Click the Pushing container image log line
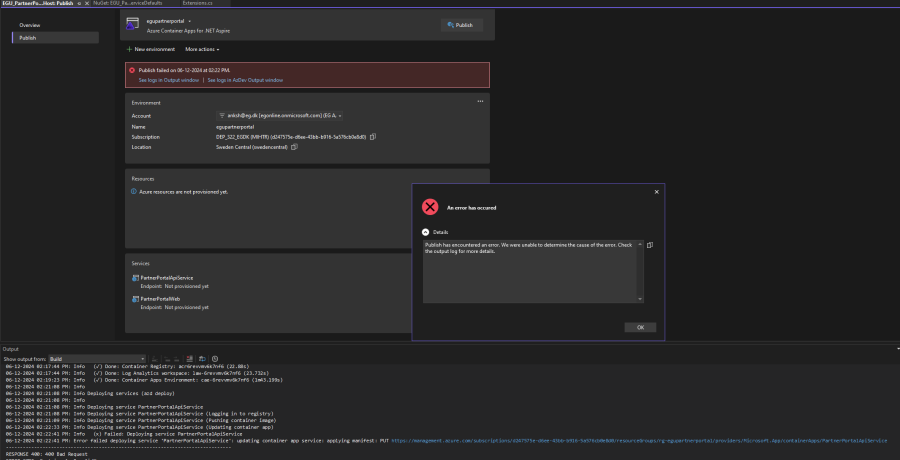 tap(141, 420)
